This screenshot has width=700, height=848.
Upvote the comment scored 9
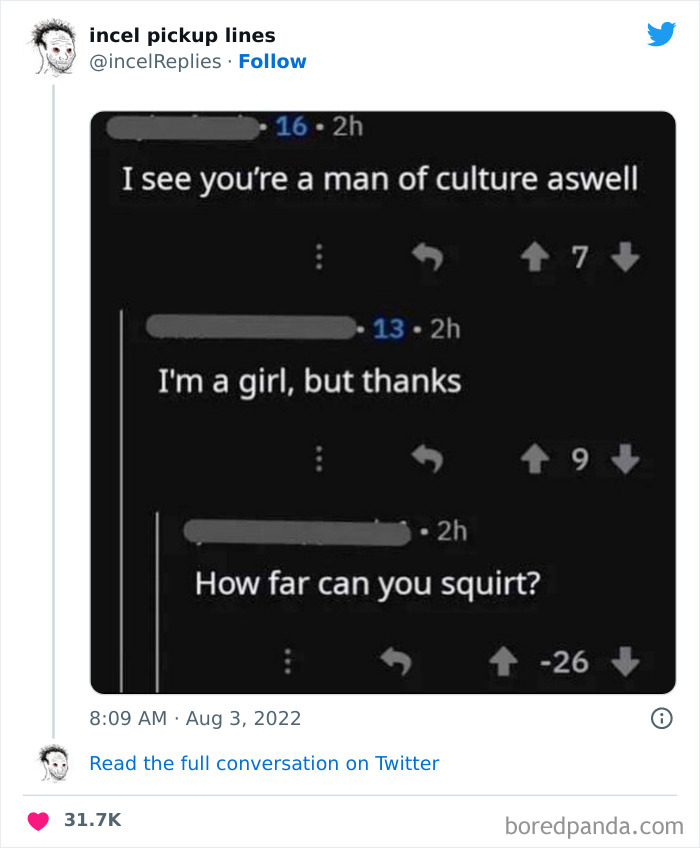536,459
